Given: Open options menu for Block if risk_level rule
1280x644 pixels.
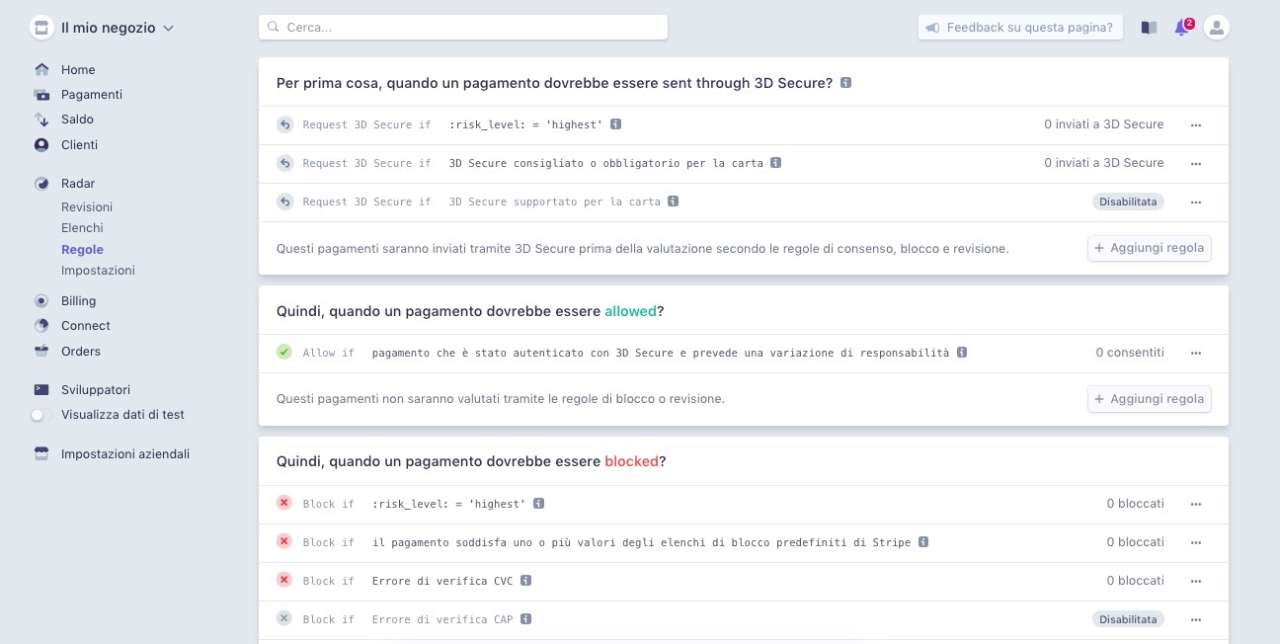Looking at the screenshot, I should tap(1196, 504).
